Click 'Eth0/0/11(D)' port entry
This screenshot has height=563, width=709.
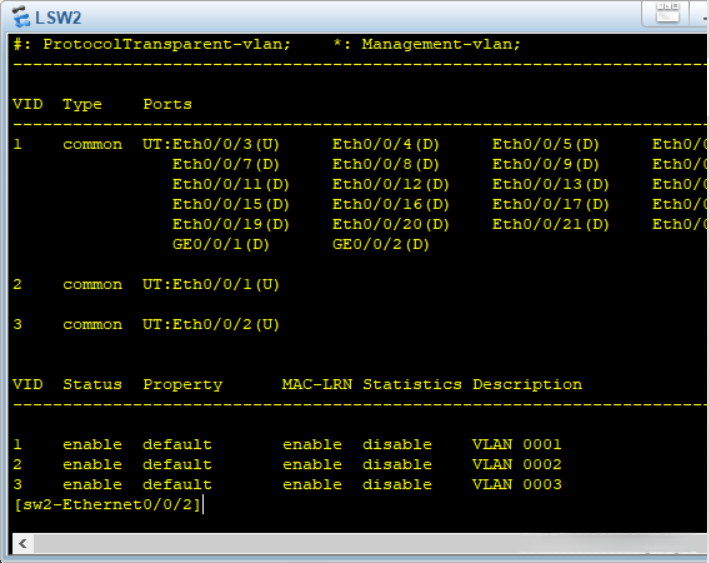(x=231, y=185)
